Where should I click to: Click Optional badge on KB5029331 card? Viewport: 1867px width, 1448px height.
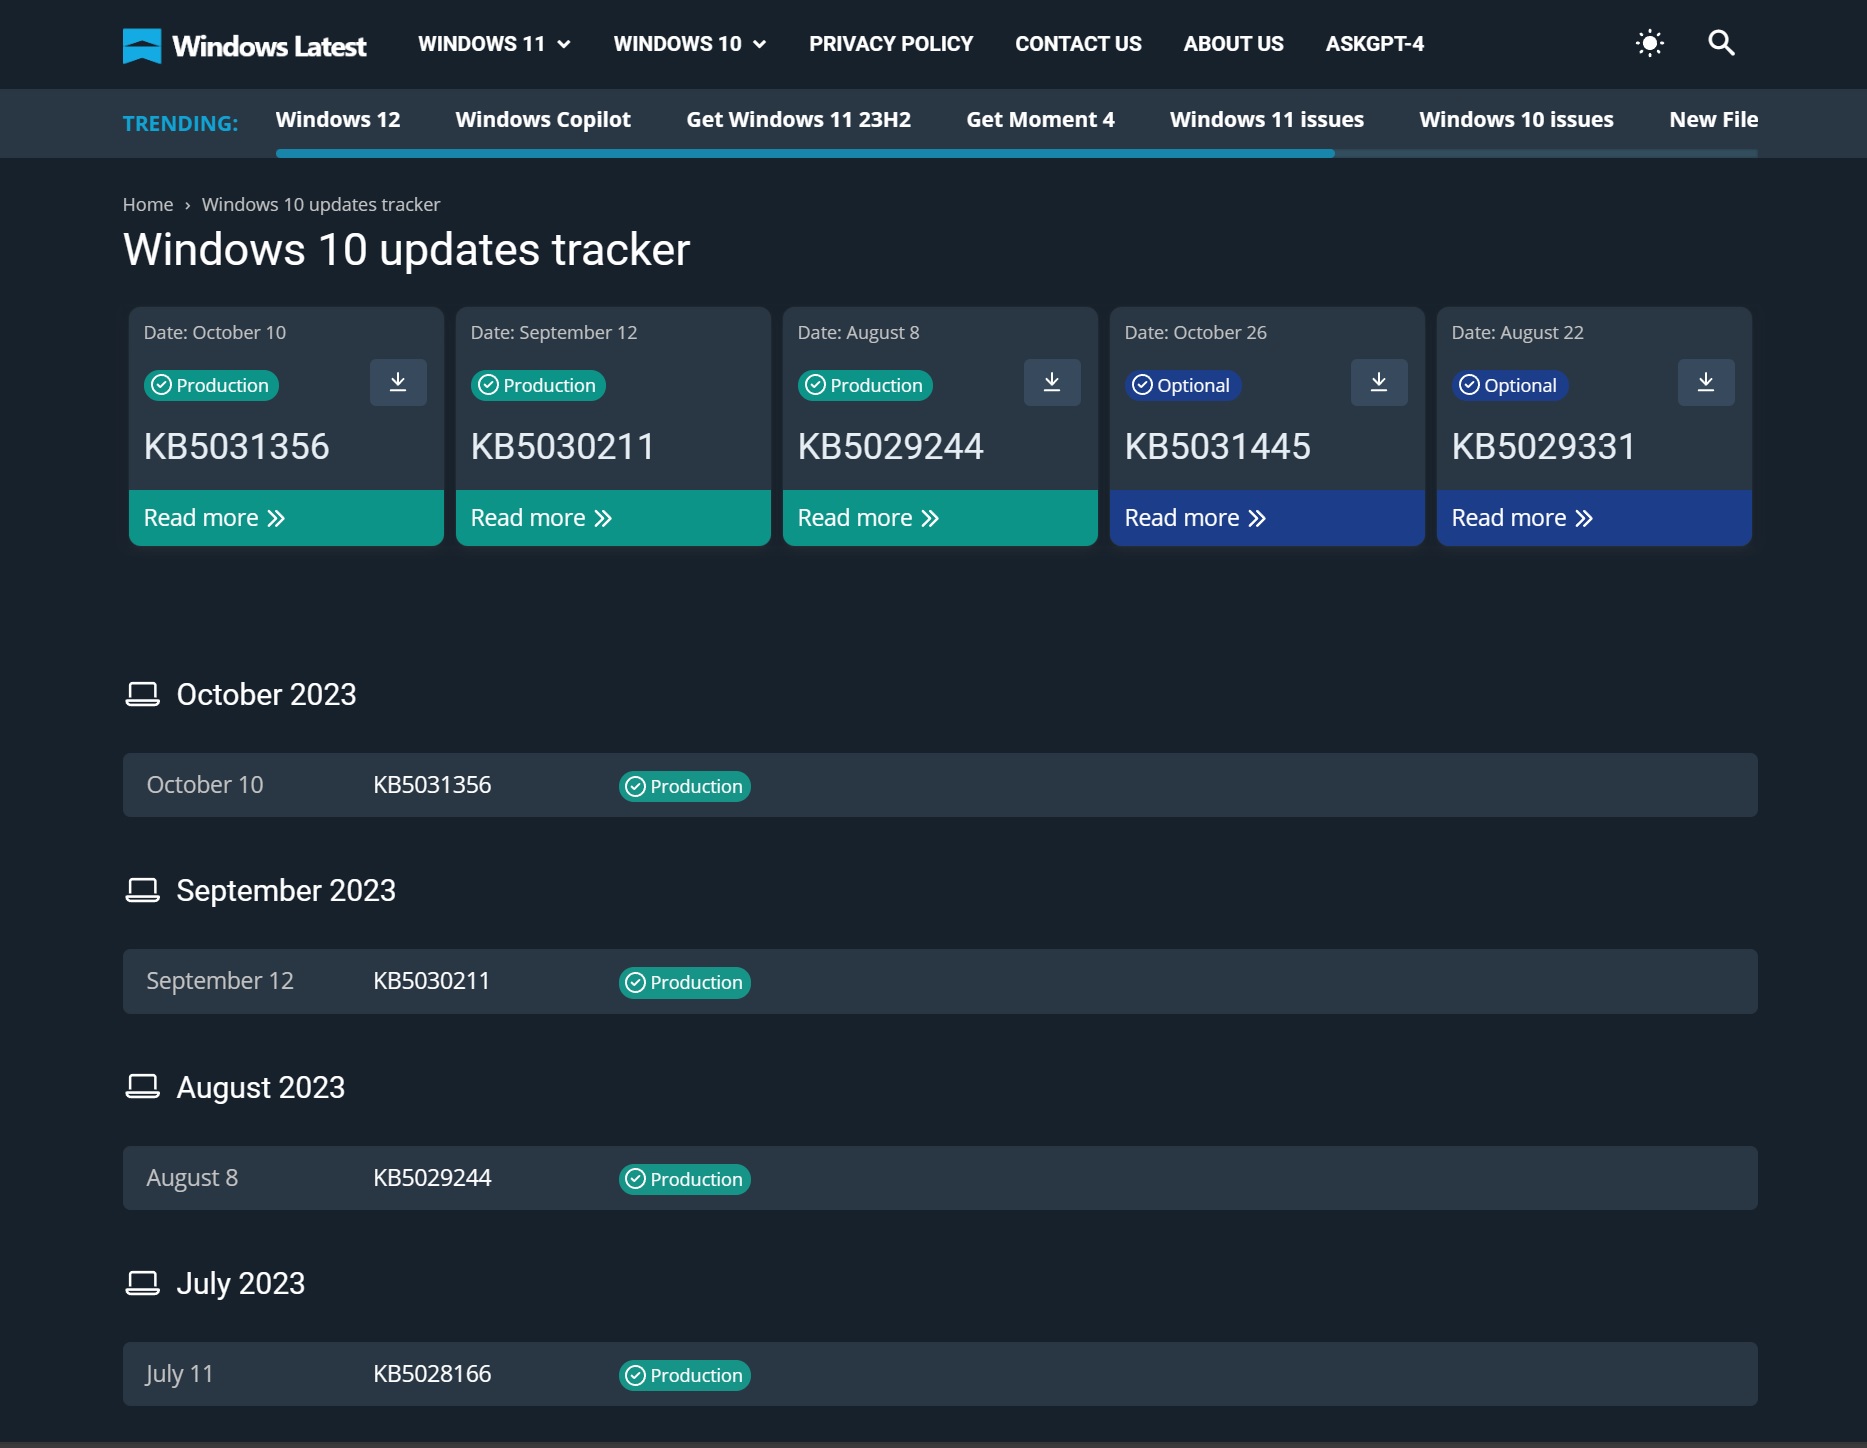(1510, 385)
